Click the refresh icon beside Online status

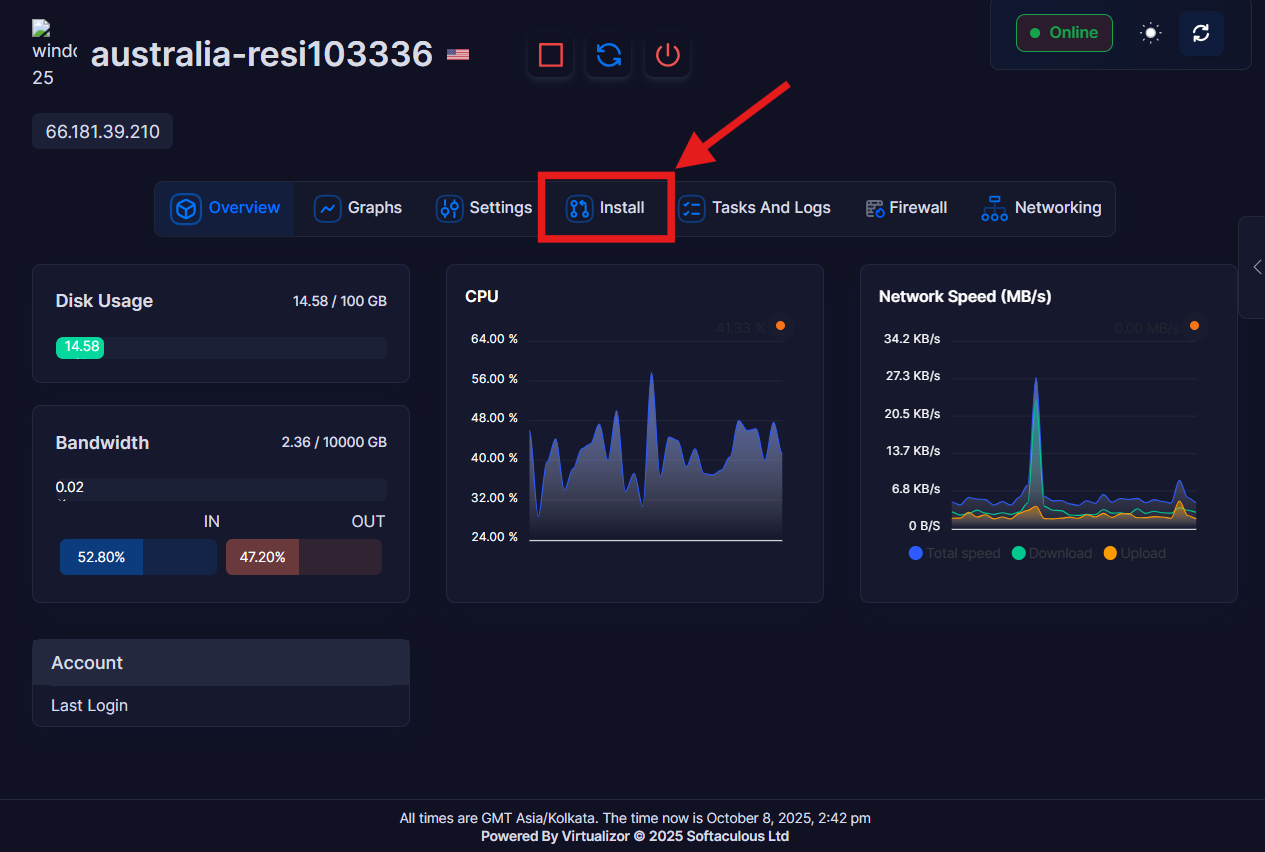[x=1201, y=33]
